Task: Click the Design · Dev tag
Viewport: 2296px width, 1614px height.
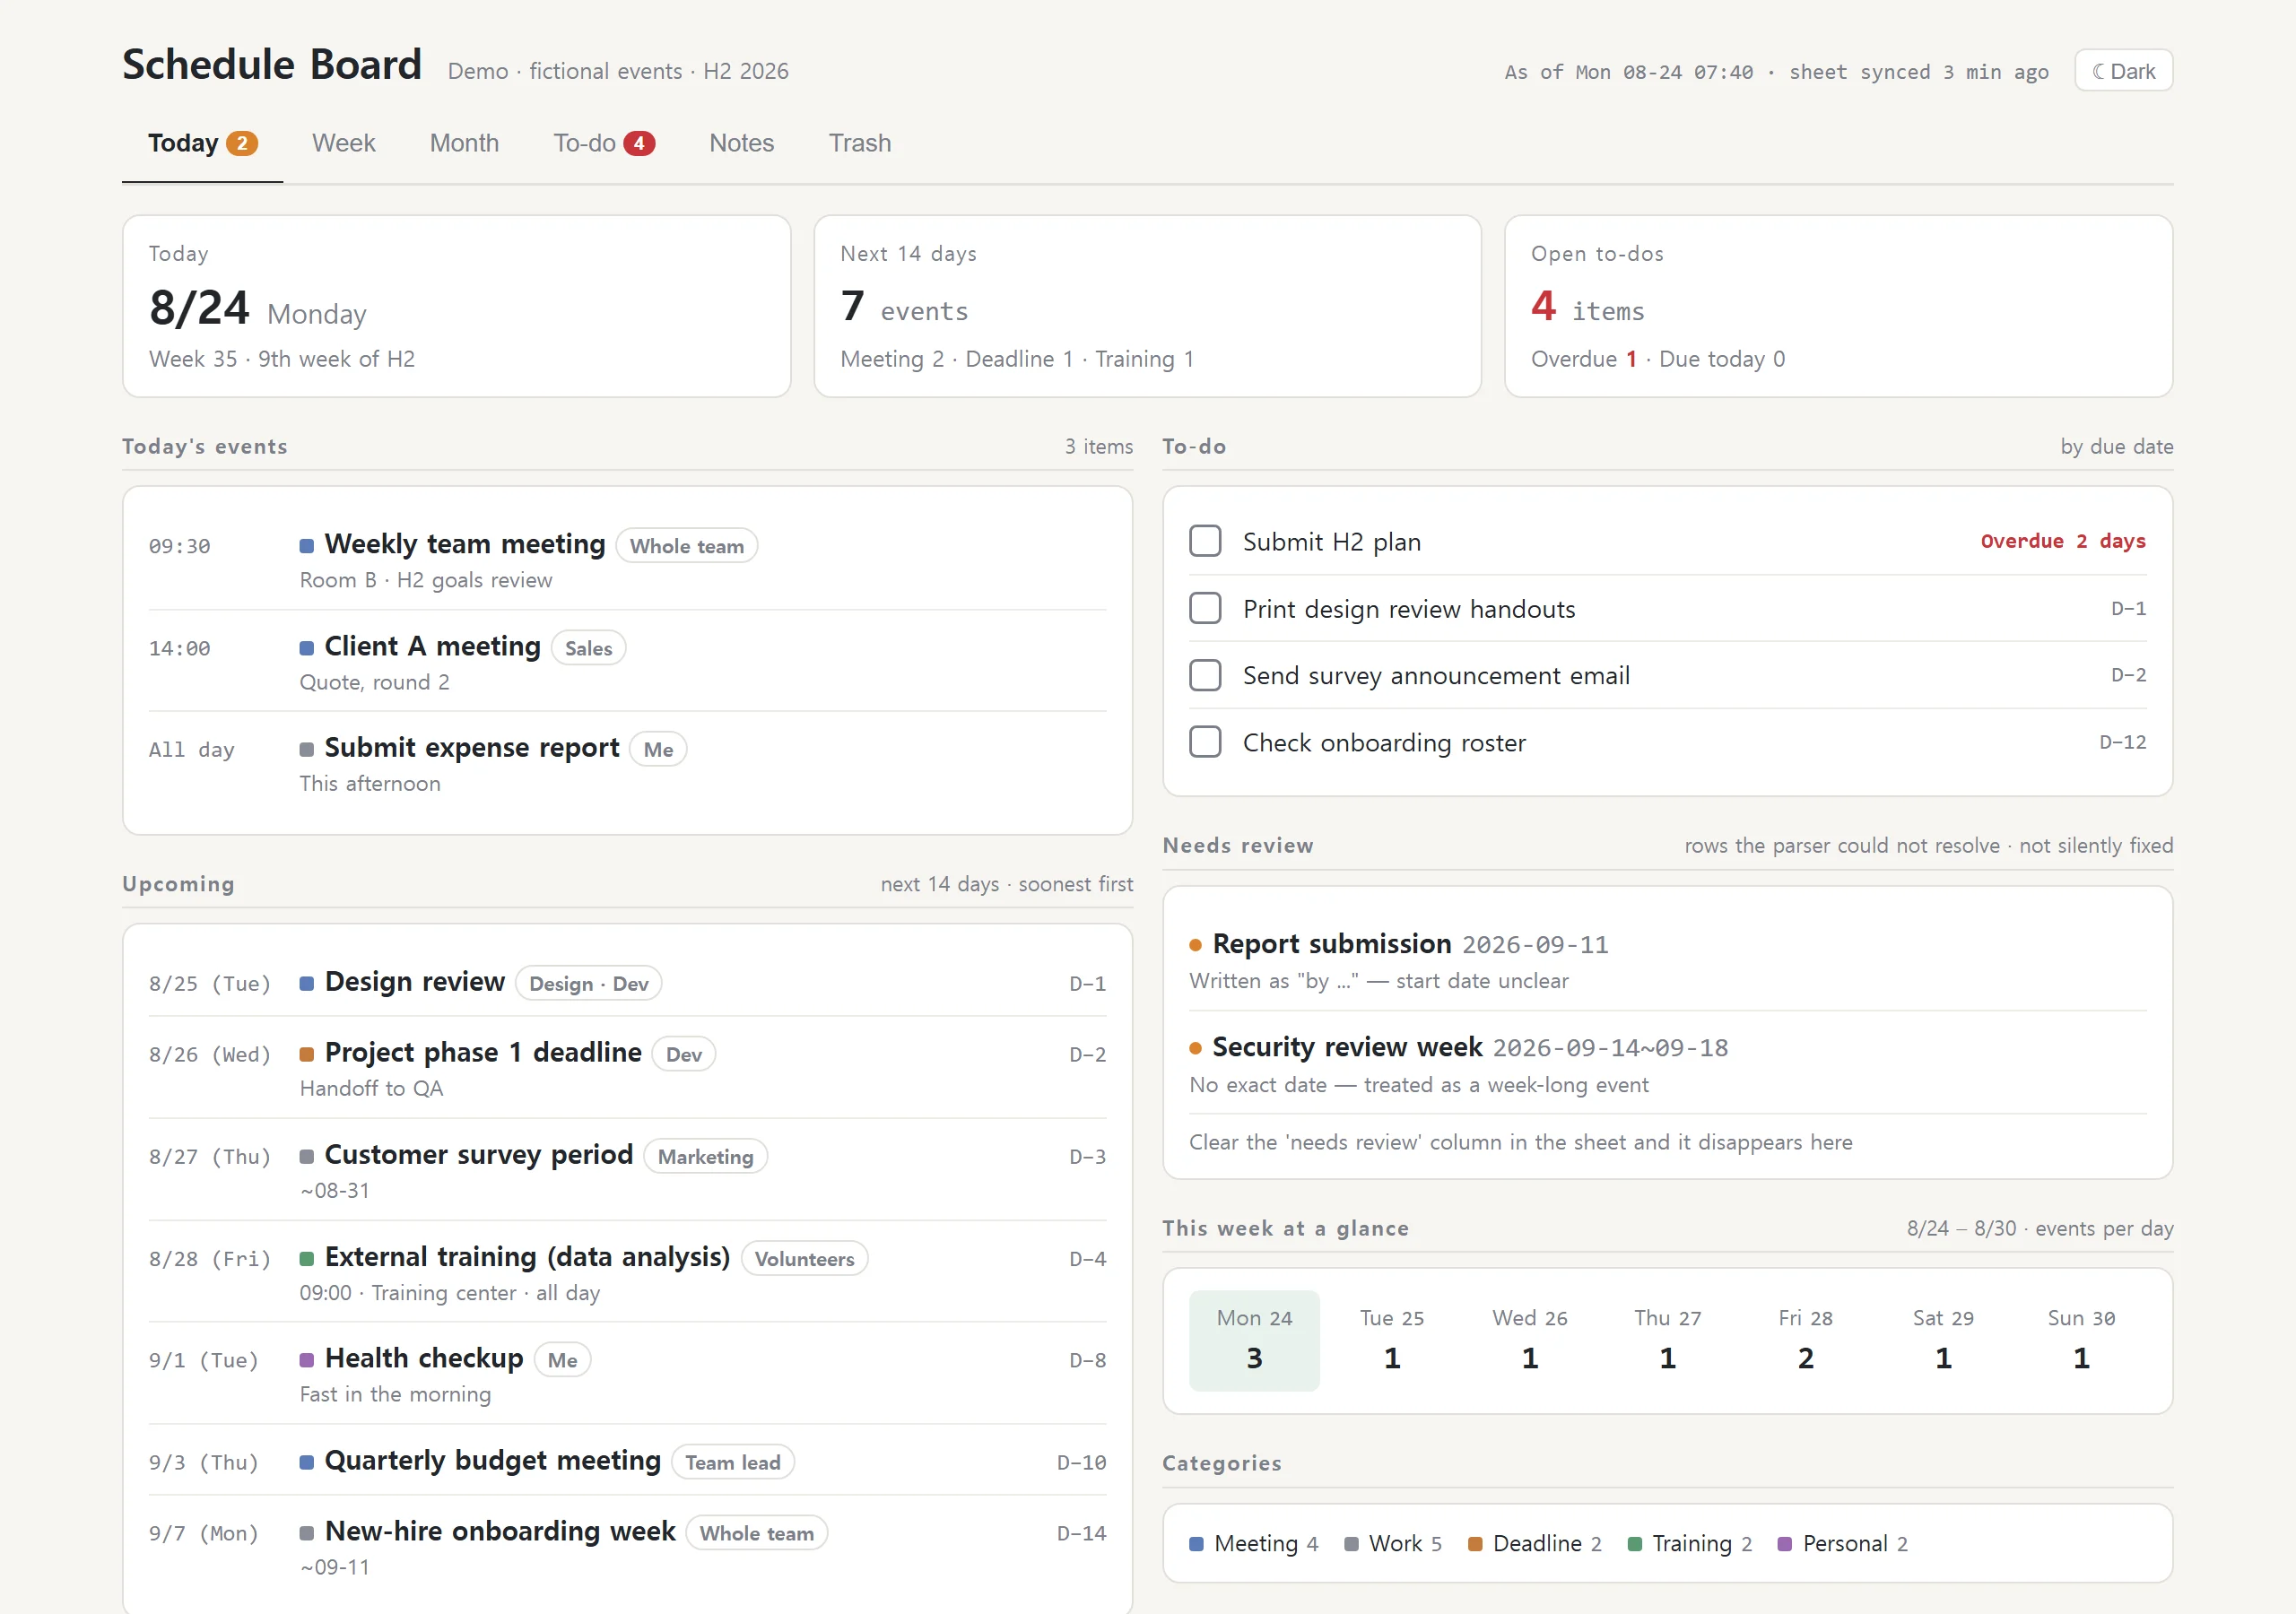Action: [x=588, y=983]
